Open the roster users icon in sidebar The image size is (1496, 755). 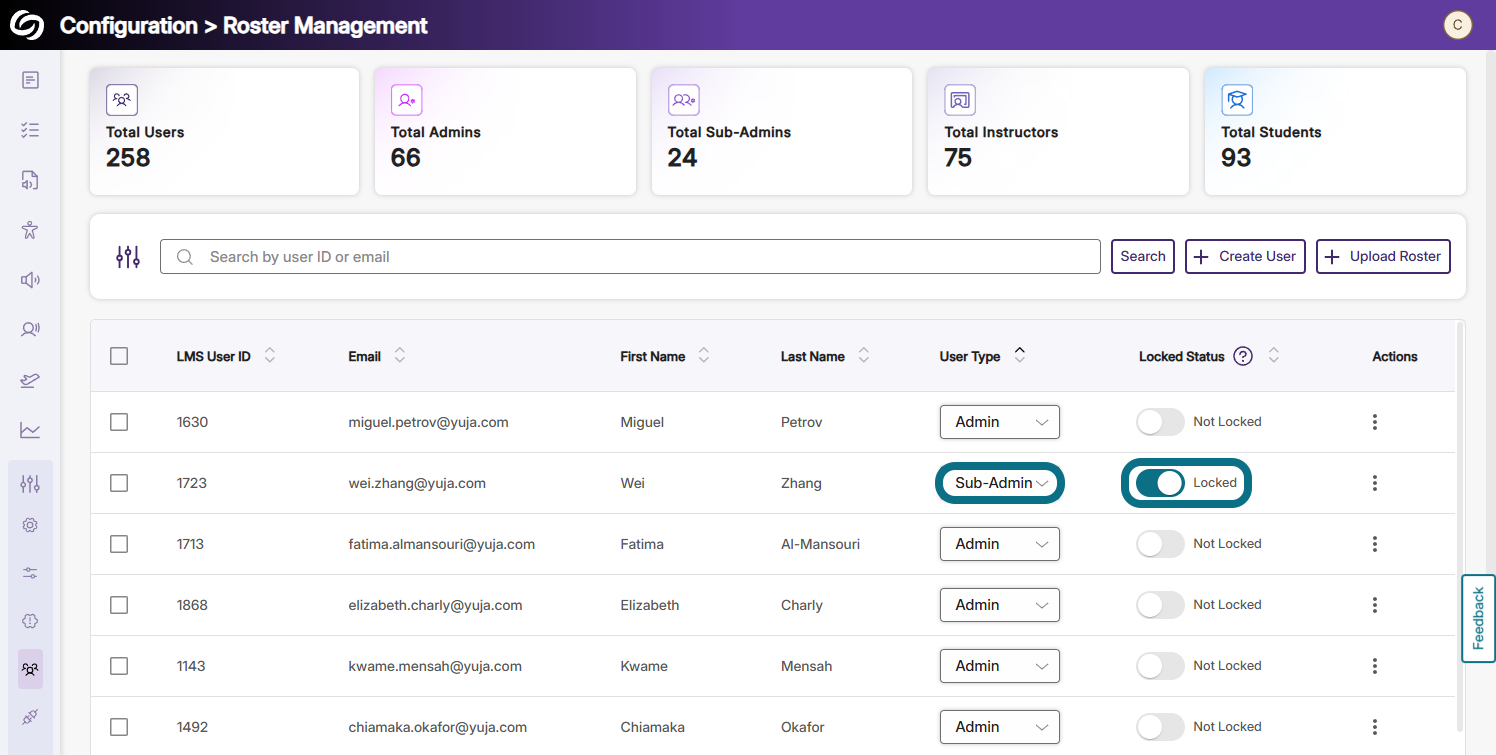(30, 669)
